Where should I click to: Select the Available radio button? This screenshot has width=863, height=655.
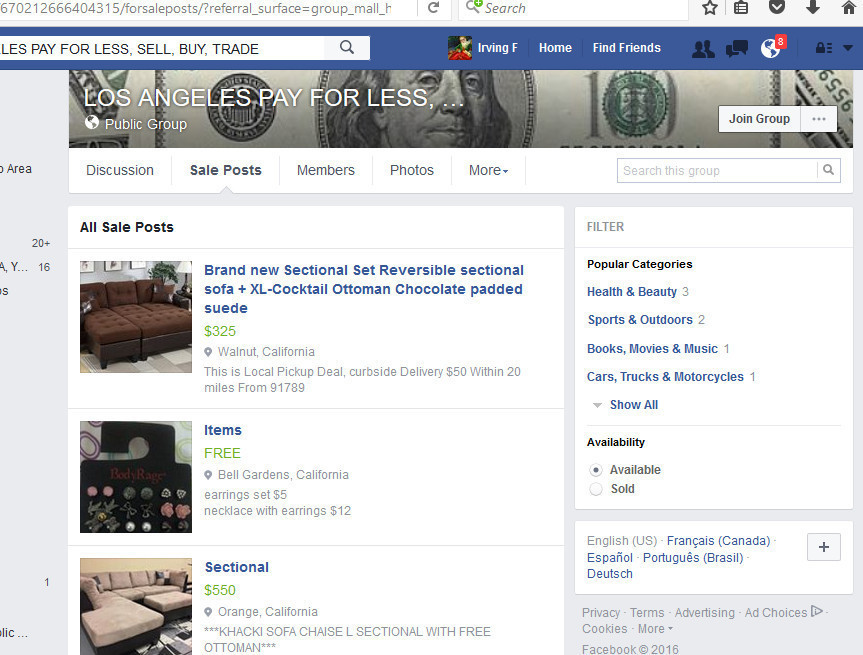(596, 470)
